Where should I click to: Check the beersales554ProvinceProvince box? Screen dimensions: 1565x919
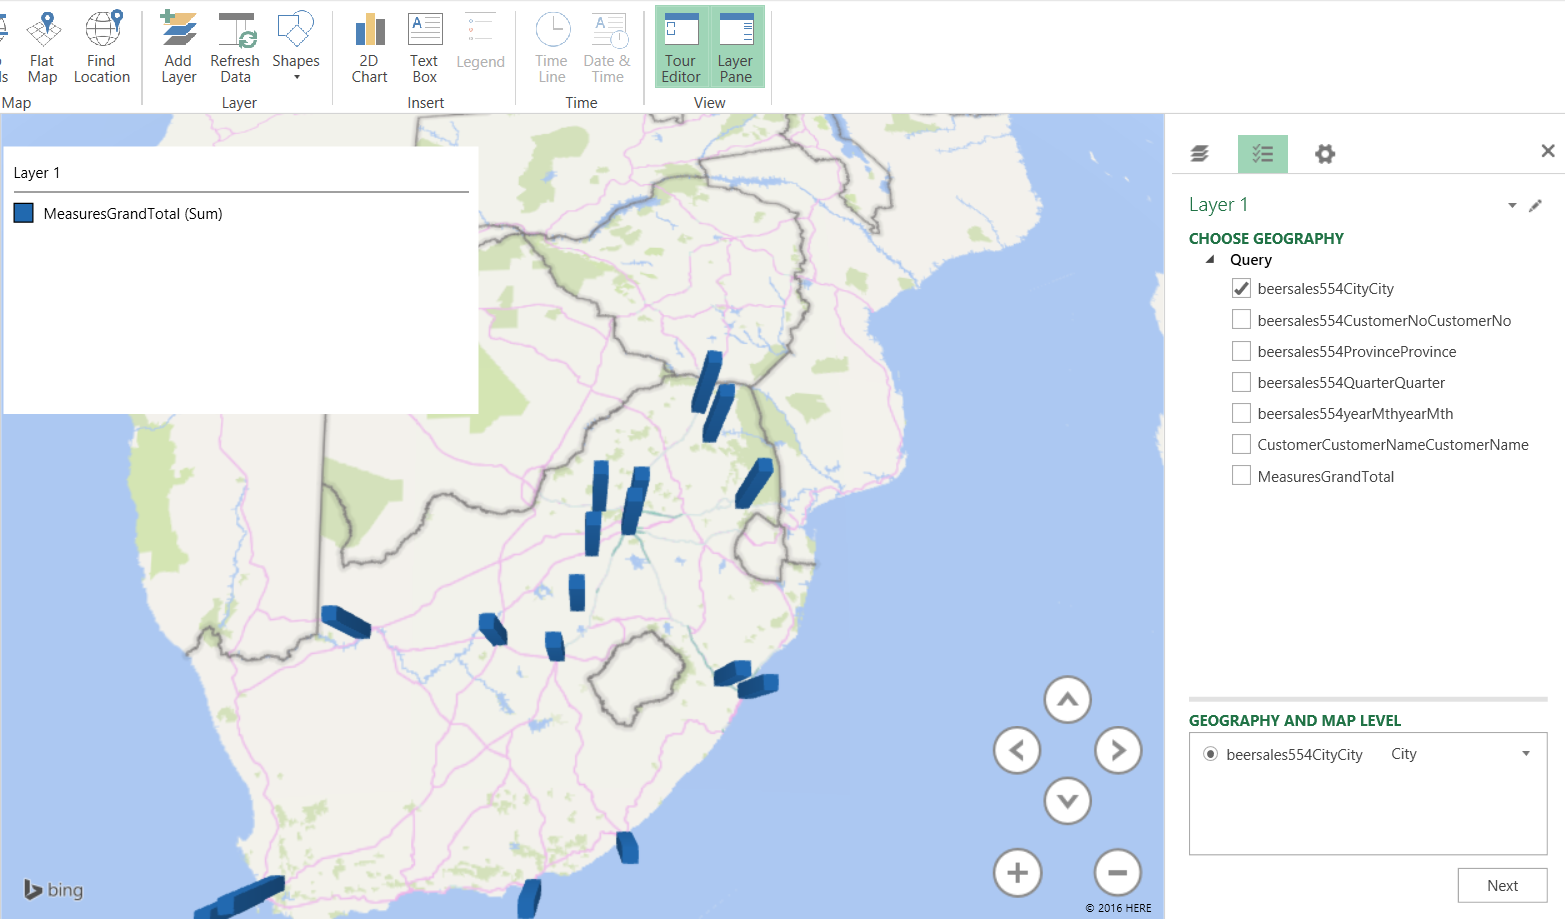[x=1241, y=352]
